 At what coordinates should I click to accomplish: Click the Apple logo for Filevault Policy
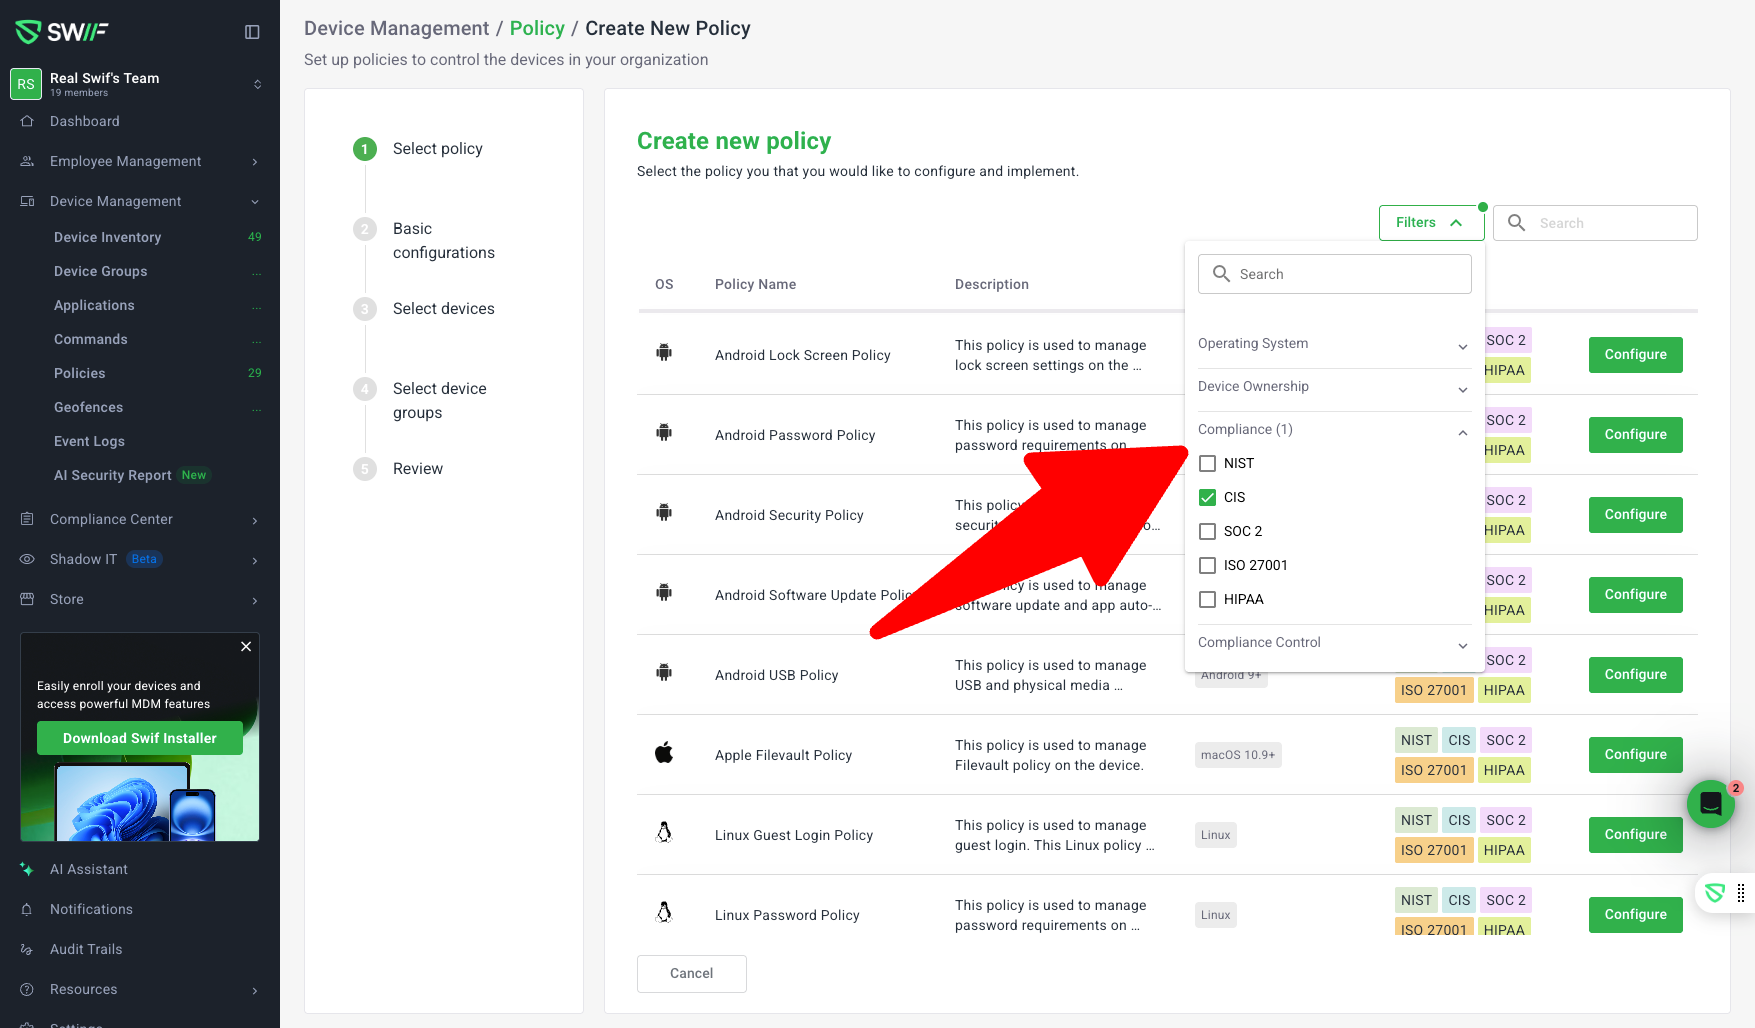(664, 754)
